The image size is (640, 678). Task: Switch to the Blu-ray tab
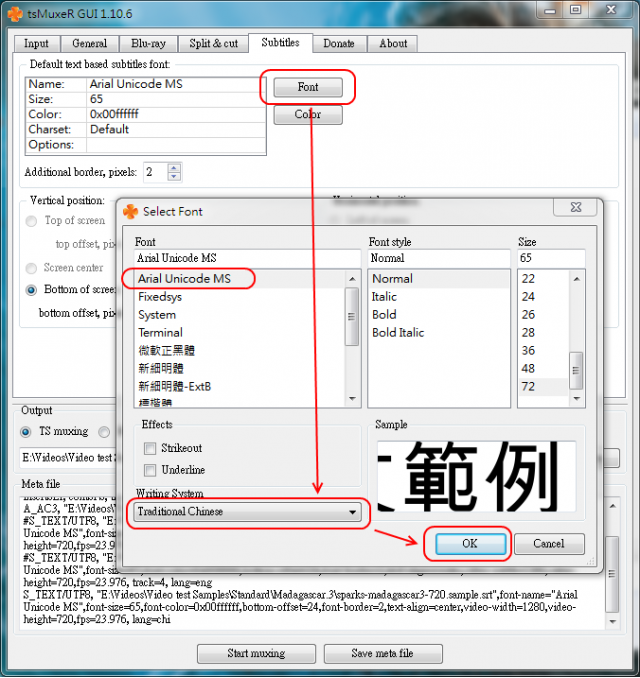(148, 44)
